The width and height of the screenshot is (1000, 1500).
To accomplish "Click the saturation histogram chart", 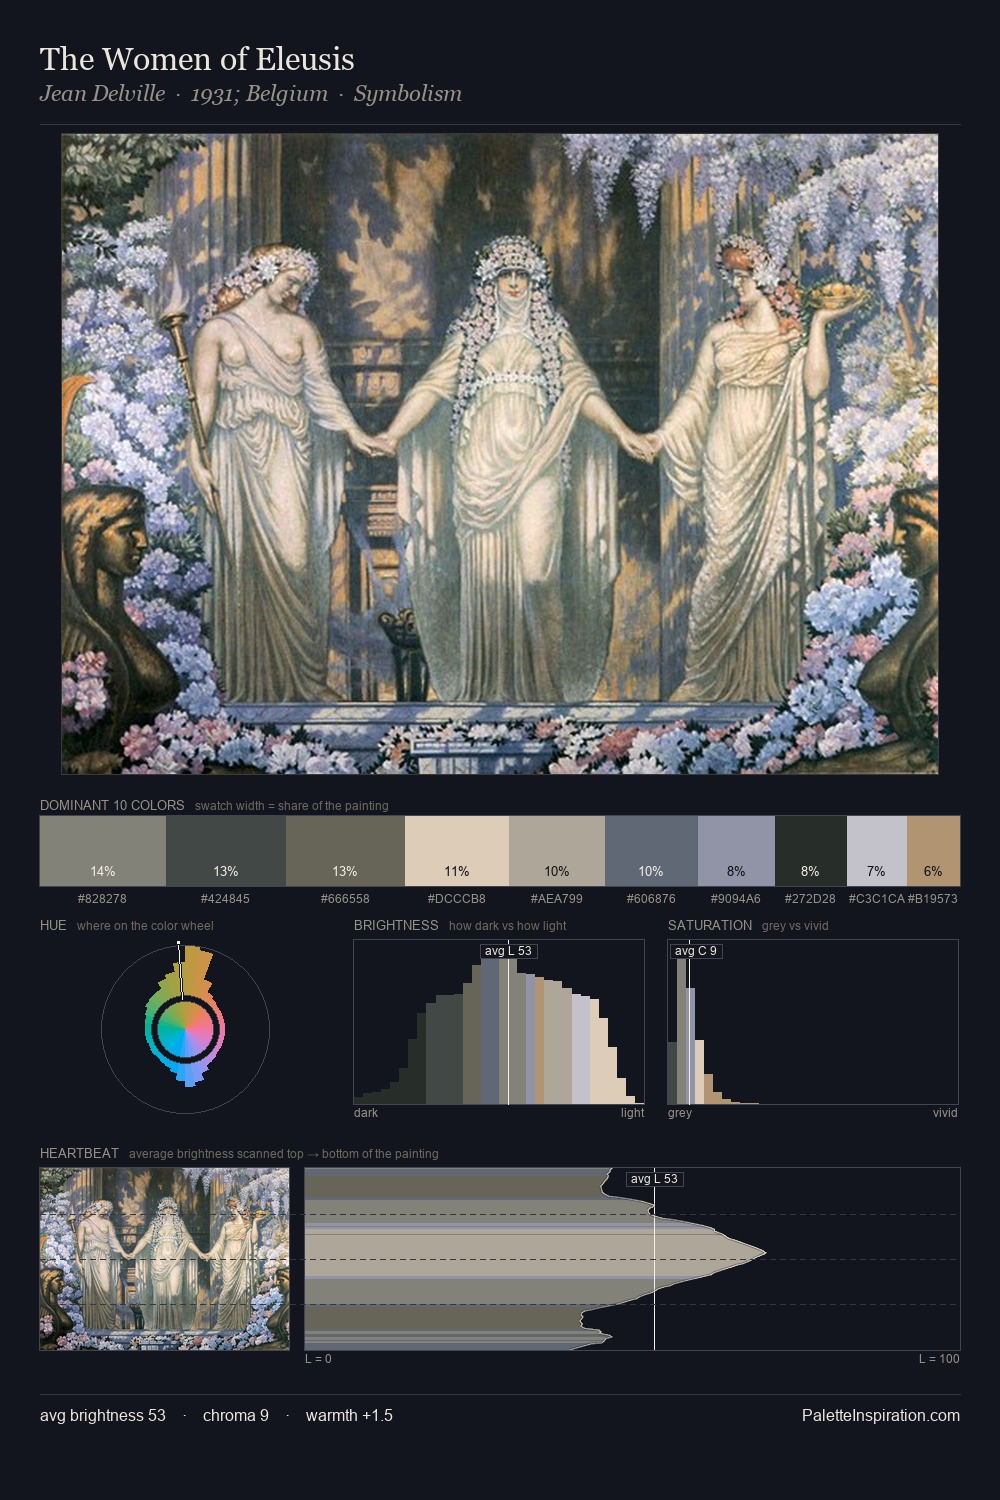I will (813, 1022).
